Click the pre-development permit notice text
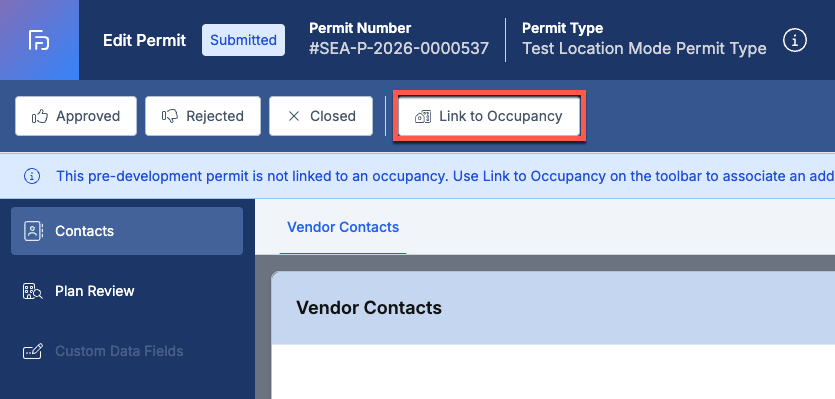This screenshot has height=399, width=835. [x=445, y=176]
